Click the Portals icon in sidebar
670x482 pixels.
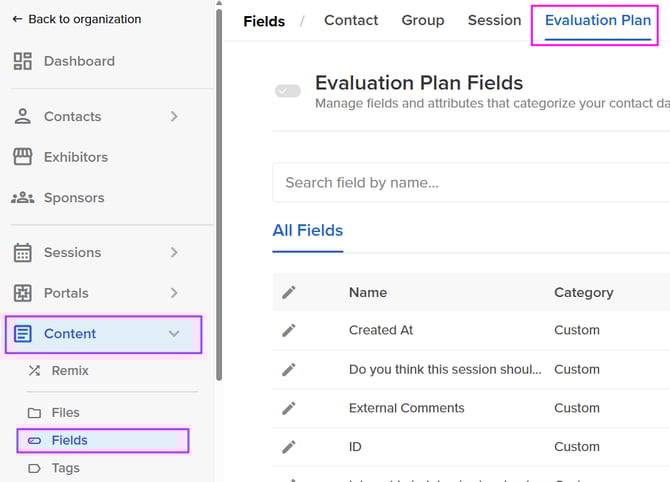coord(22,293)
